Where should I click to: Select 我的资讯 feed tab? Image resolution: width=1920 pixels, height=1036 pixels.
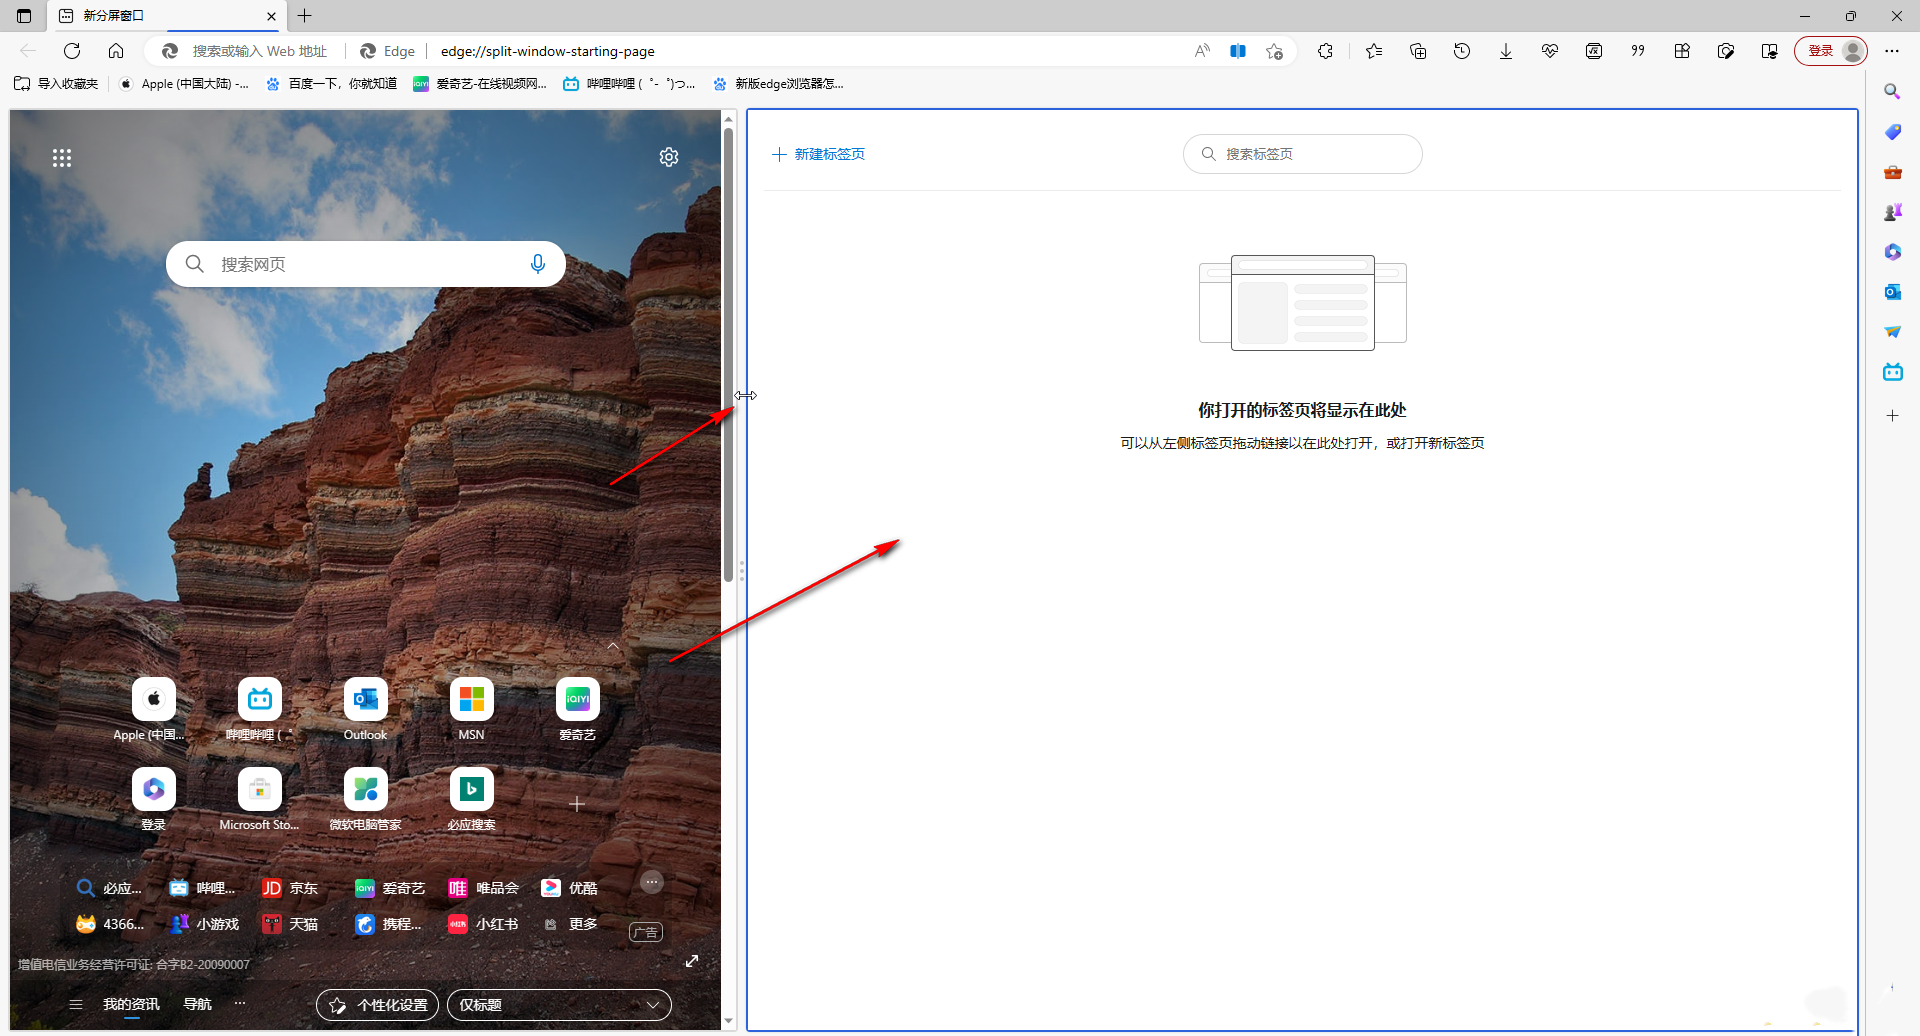[x=131, y=1004]
